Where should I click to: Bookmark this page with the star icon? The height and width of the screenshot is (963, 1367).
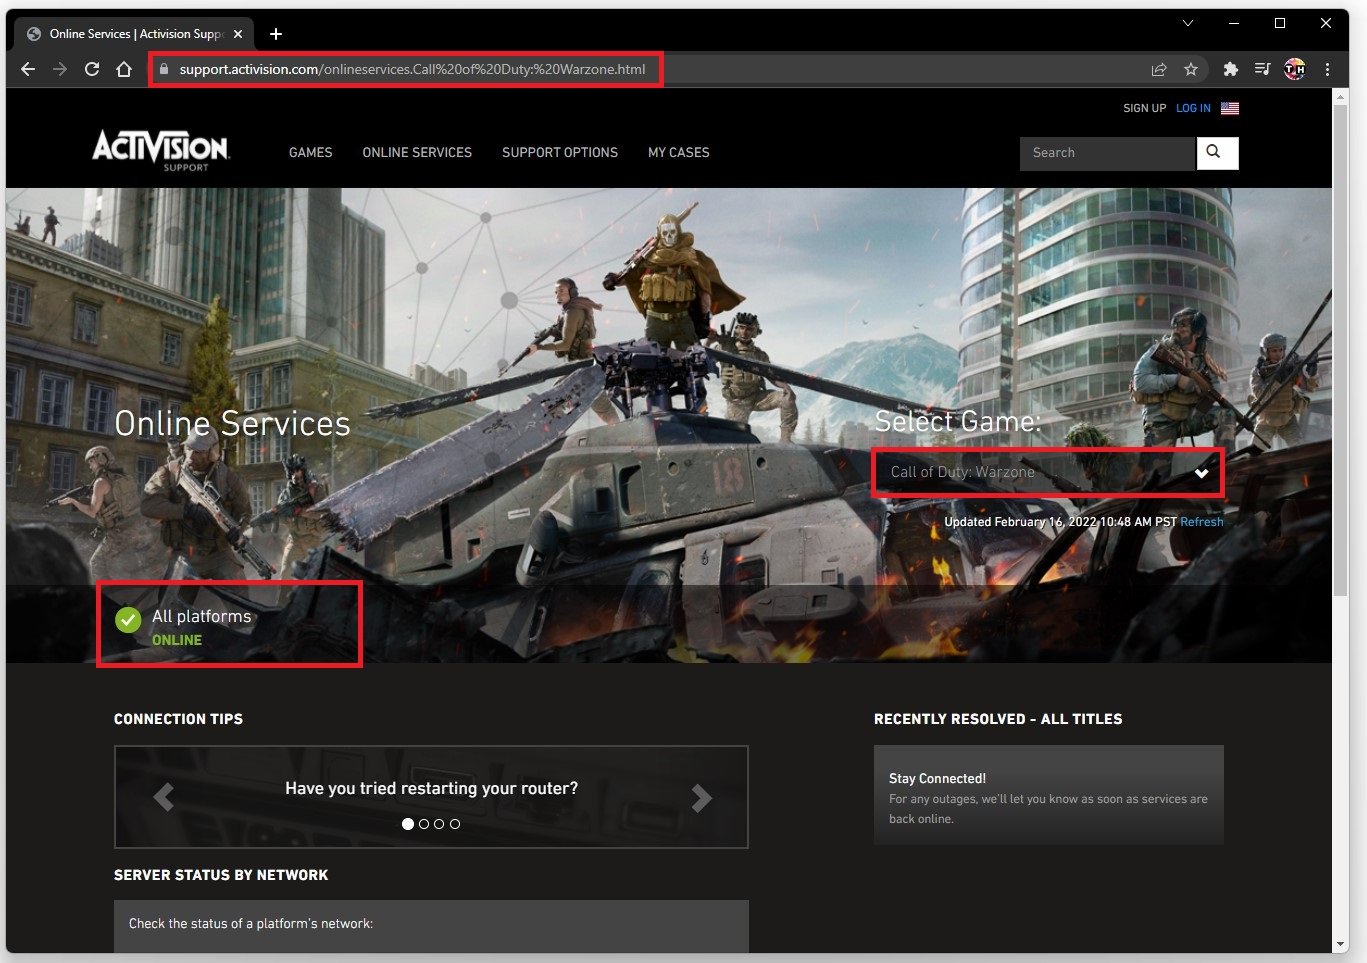1190,69
